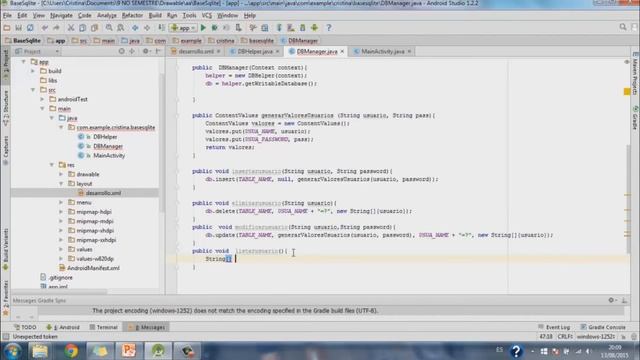This screenshot has height=360, width=640.
Task: Click the Attach debugger icon
Action: point(239,28)
